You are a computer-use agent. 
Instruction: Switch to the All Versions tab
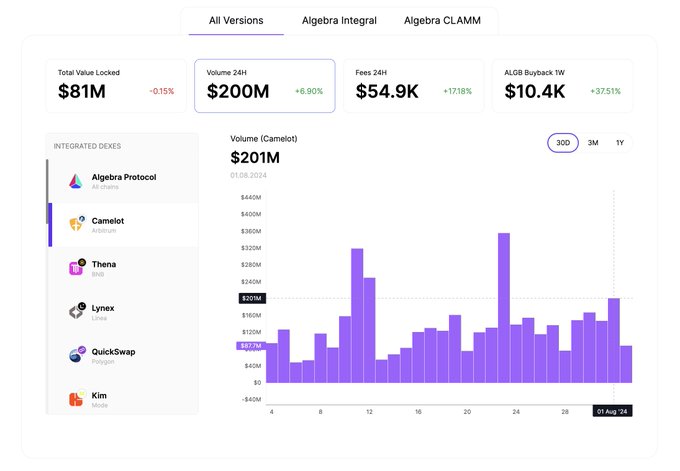235,20
